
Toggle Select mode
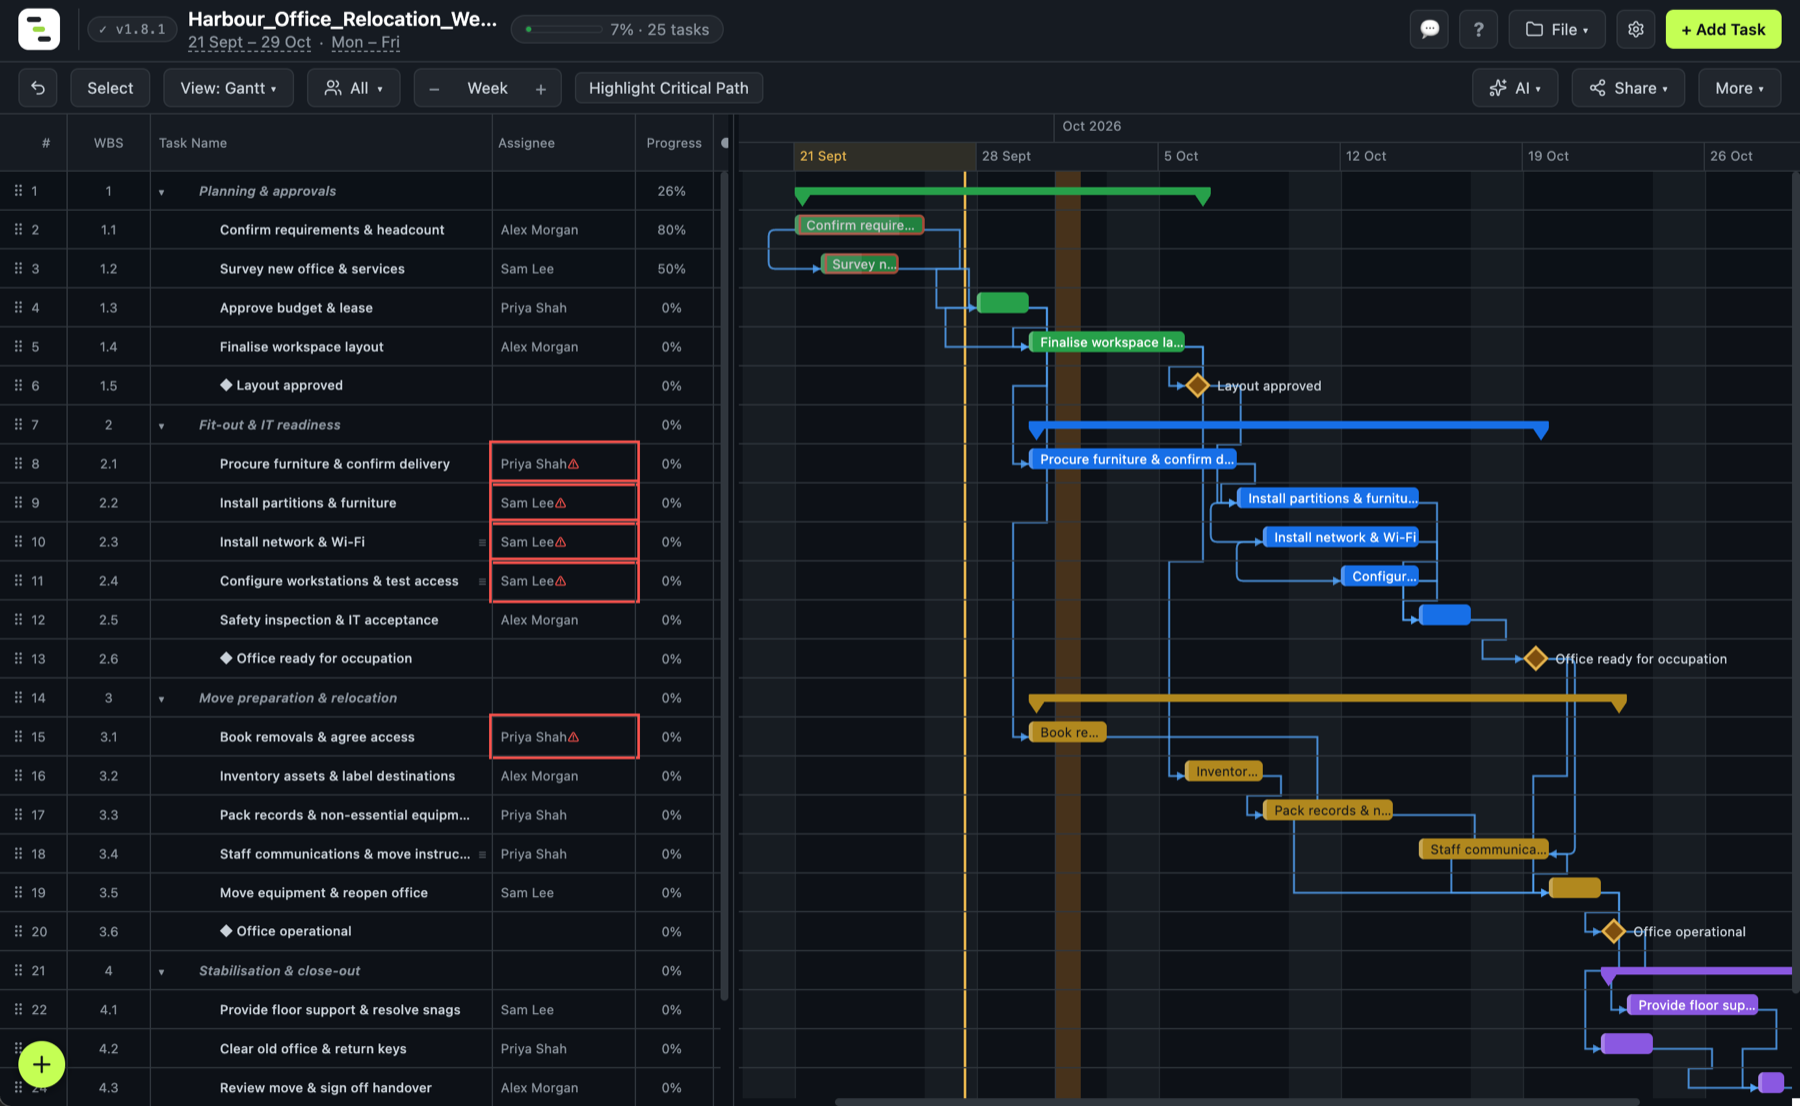point(110,88)
